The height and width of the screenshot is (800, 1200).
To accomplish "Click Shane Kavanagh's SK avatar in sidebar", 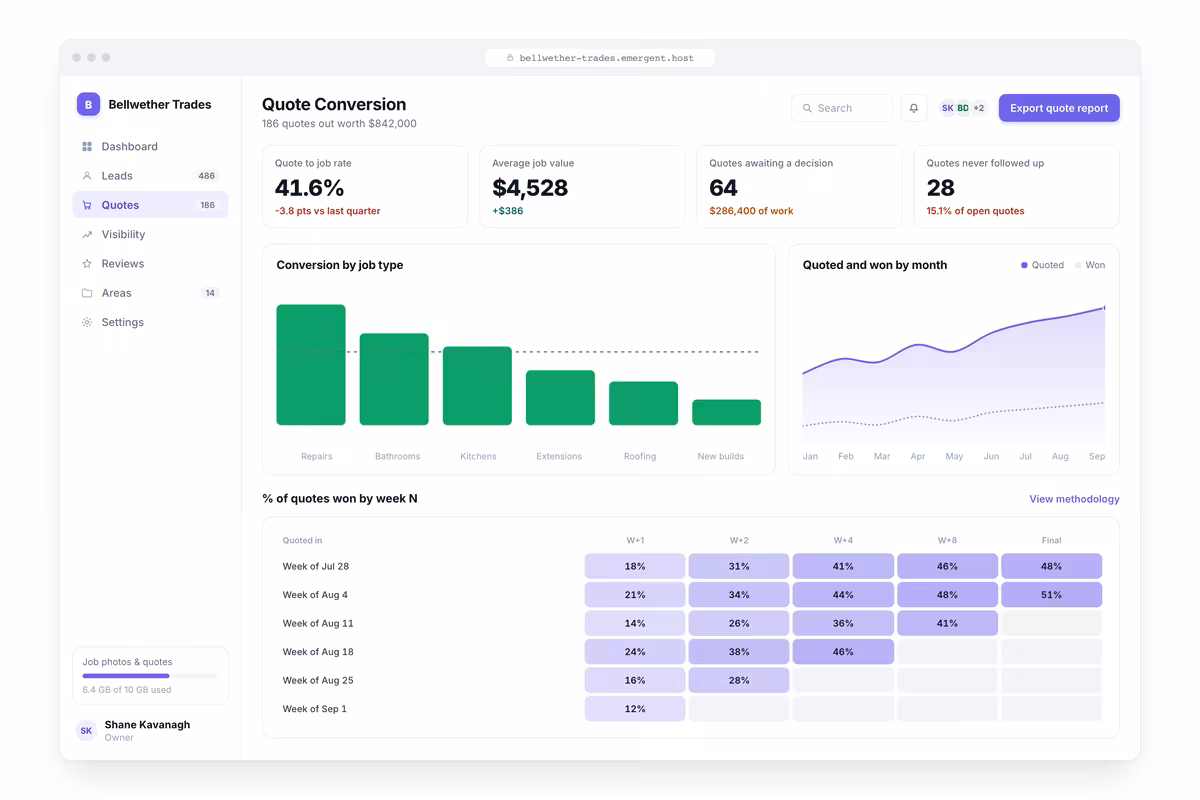I will 86,731.
